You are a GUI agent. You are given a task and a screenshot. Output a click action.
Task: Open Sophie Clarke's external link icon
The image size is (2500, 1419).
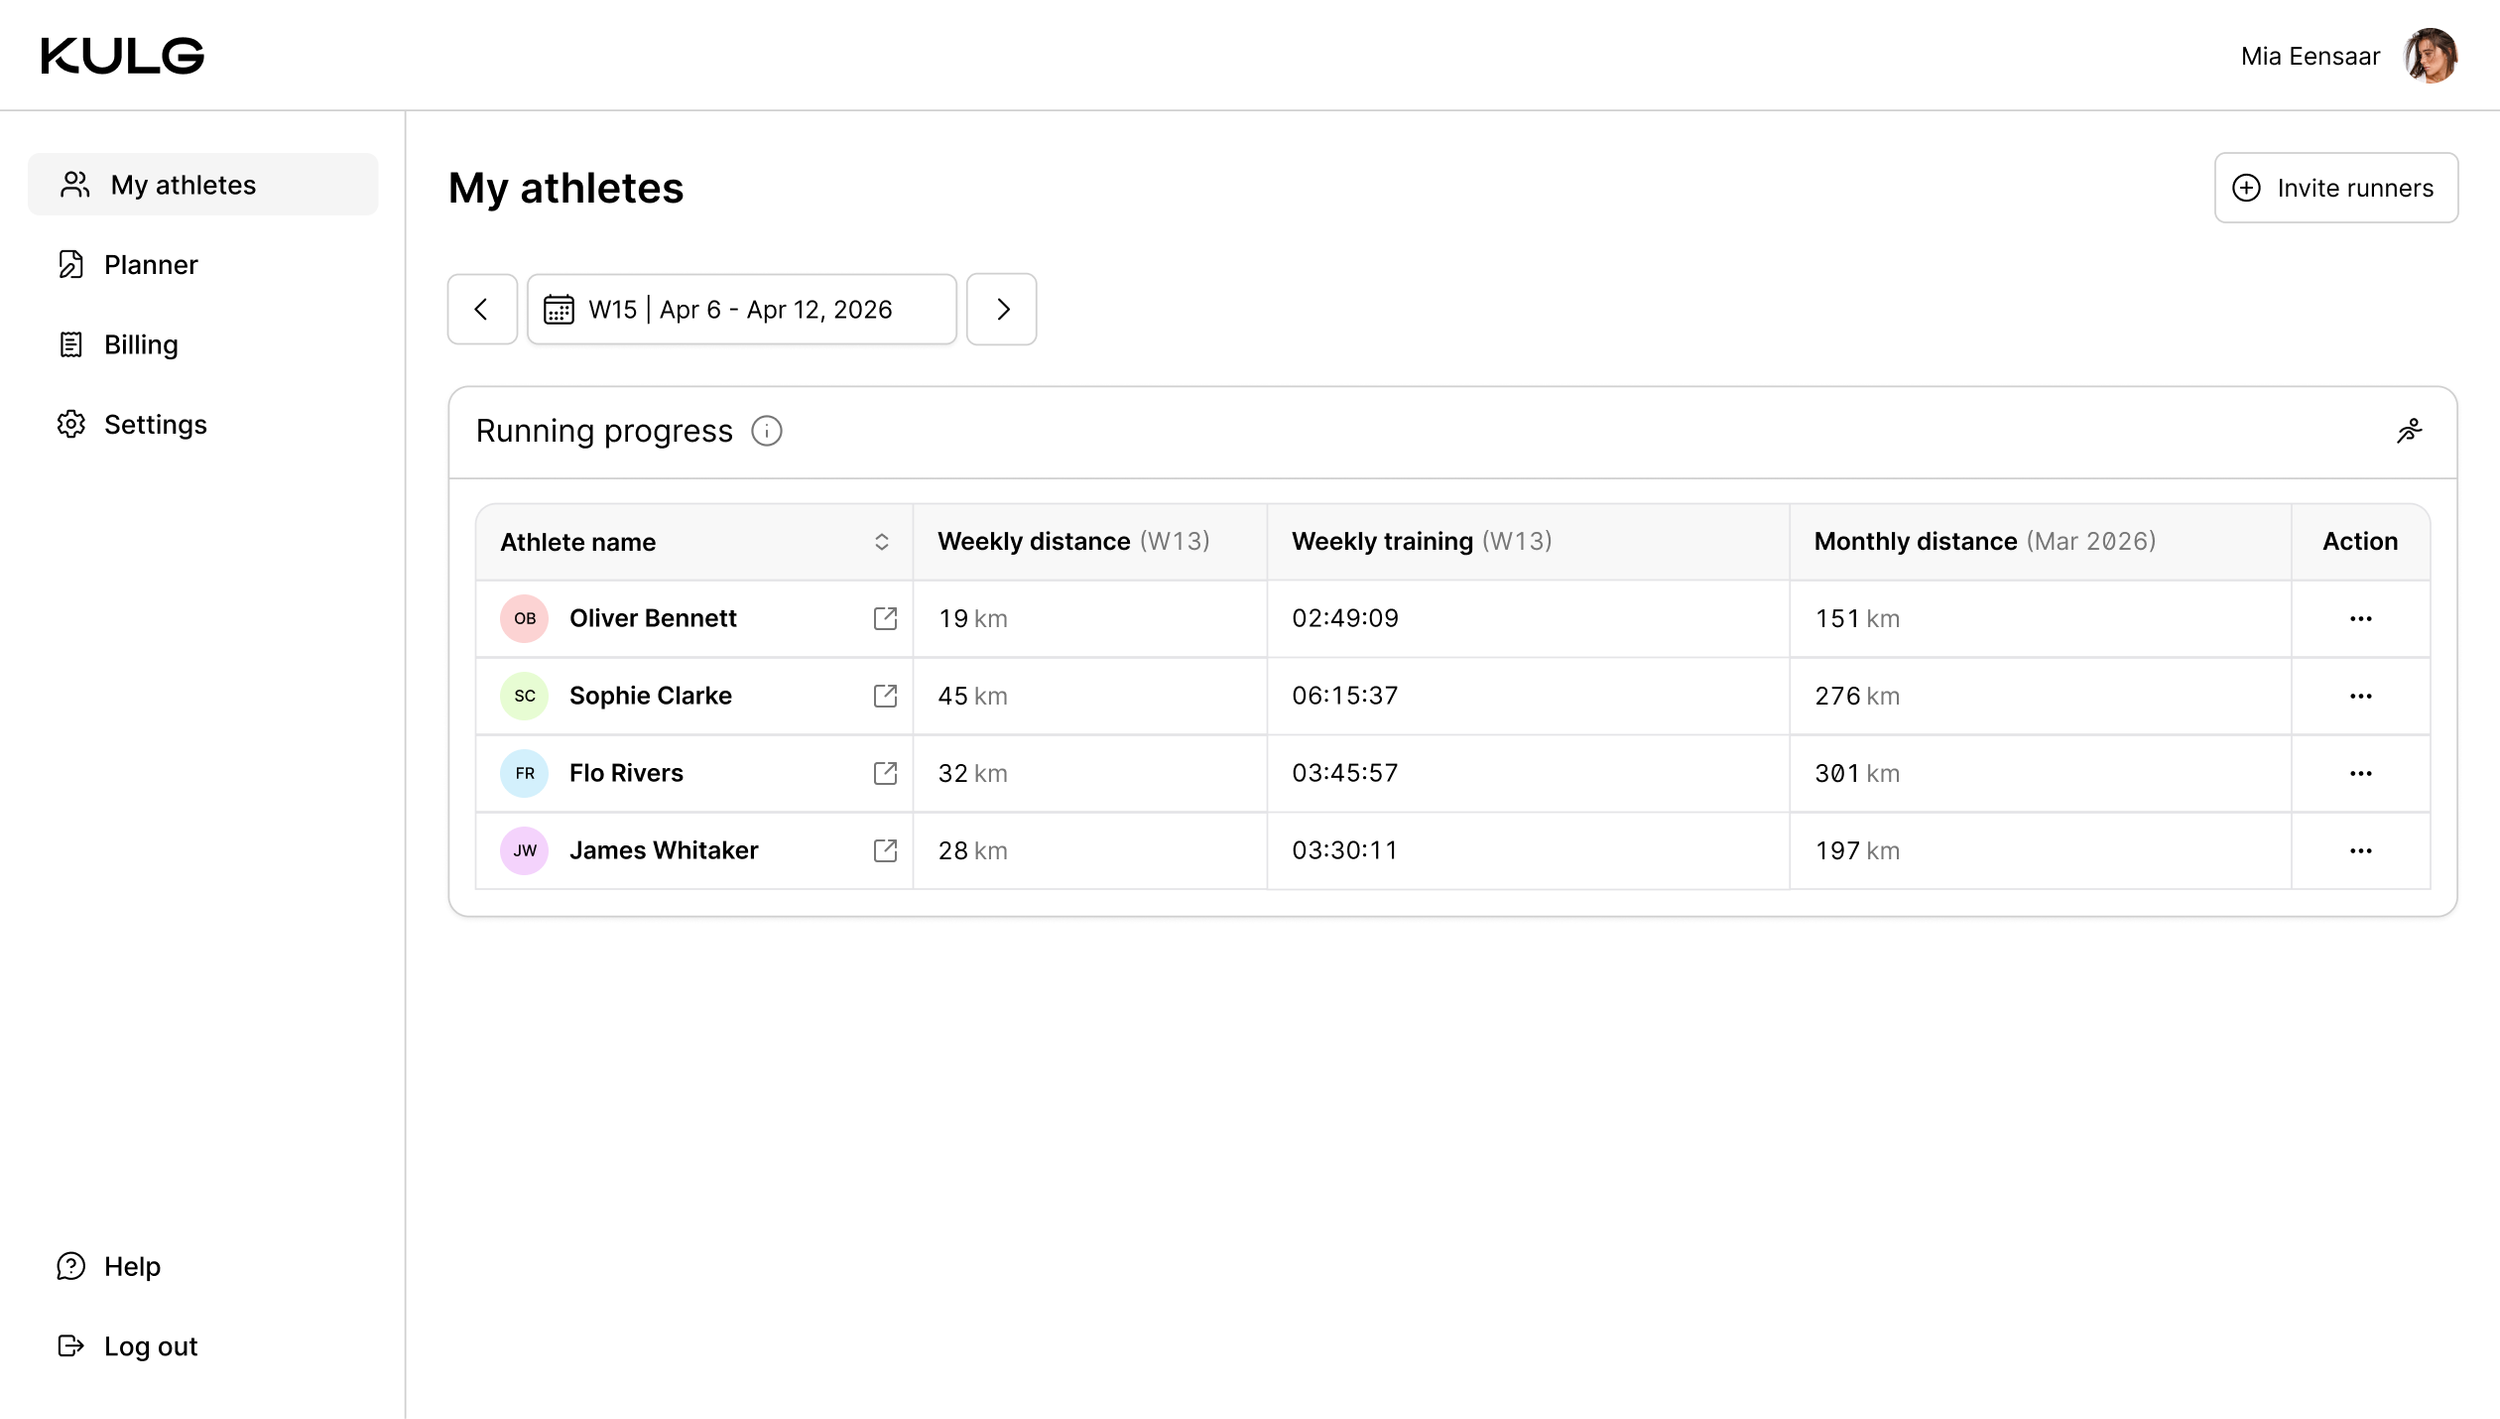pos(884,696)
